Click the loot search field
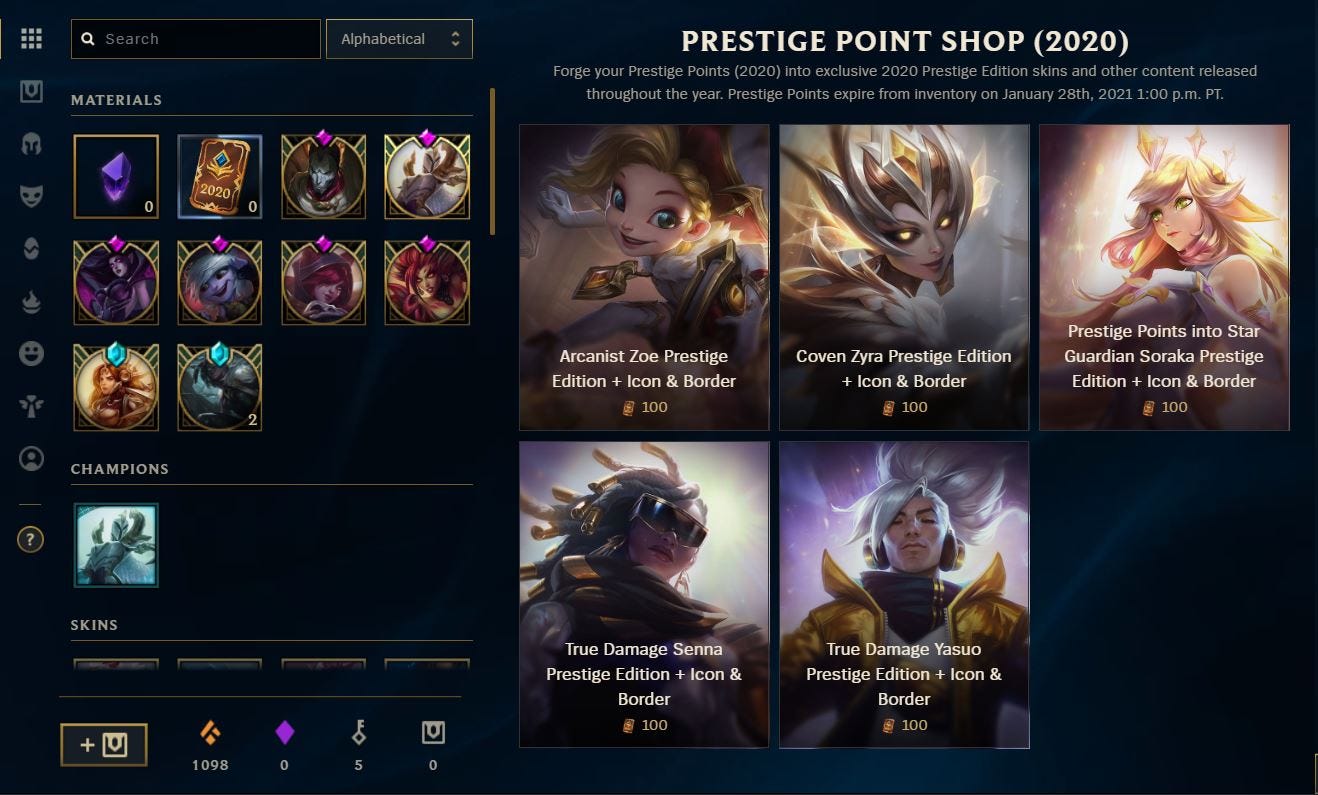This screenshot has height=795, width=1318. click(196, 39)
